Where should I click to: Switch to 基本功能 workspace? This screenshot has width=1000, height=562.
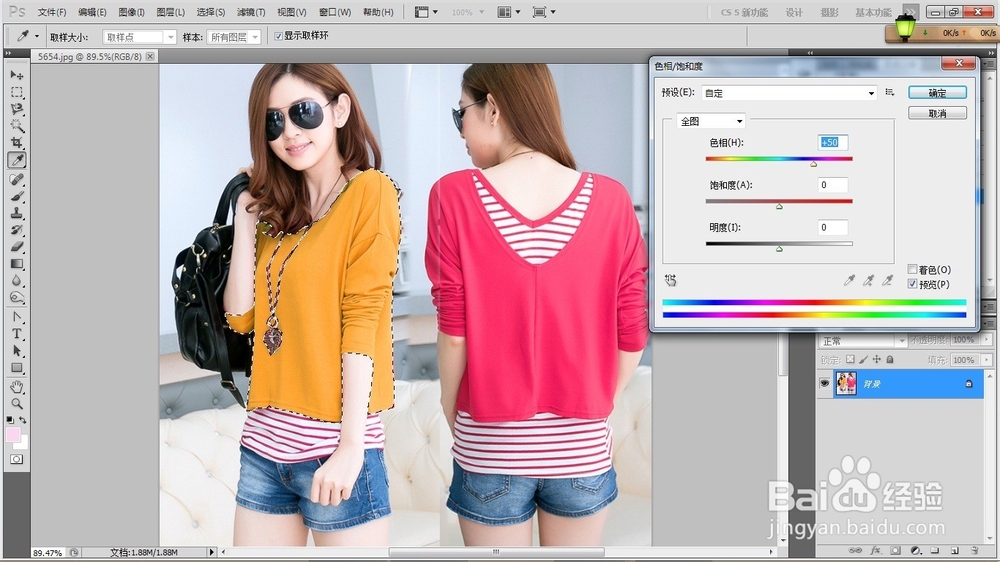[873, 12]
